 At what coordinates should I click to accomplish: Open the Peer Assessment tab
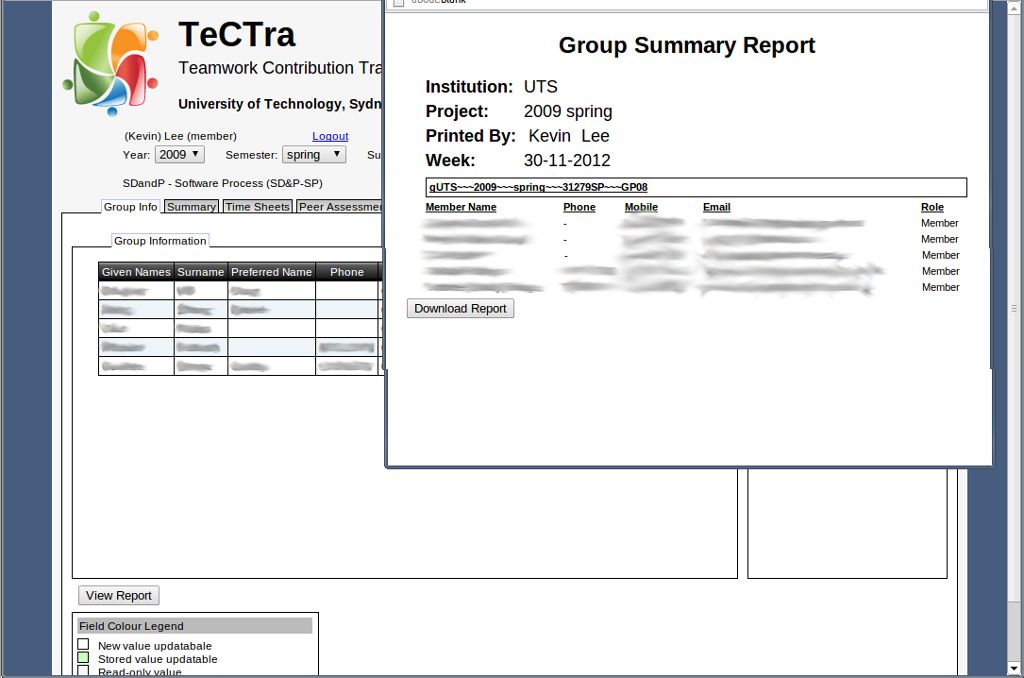point(340,206)
